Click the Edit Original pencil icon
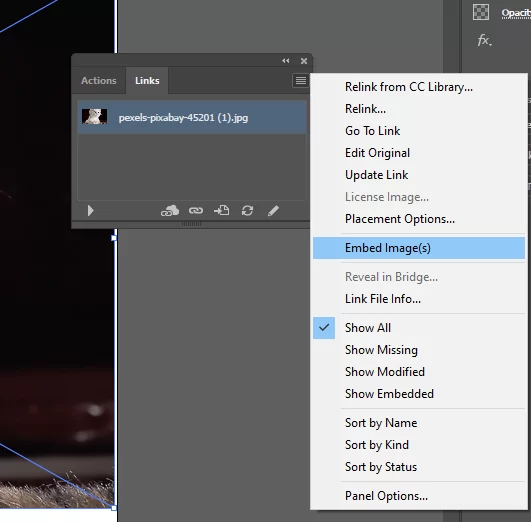This screenshot has height=522, width=531. pyautogui.click(x=273, y=210)
